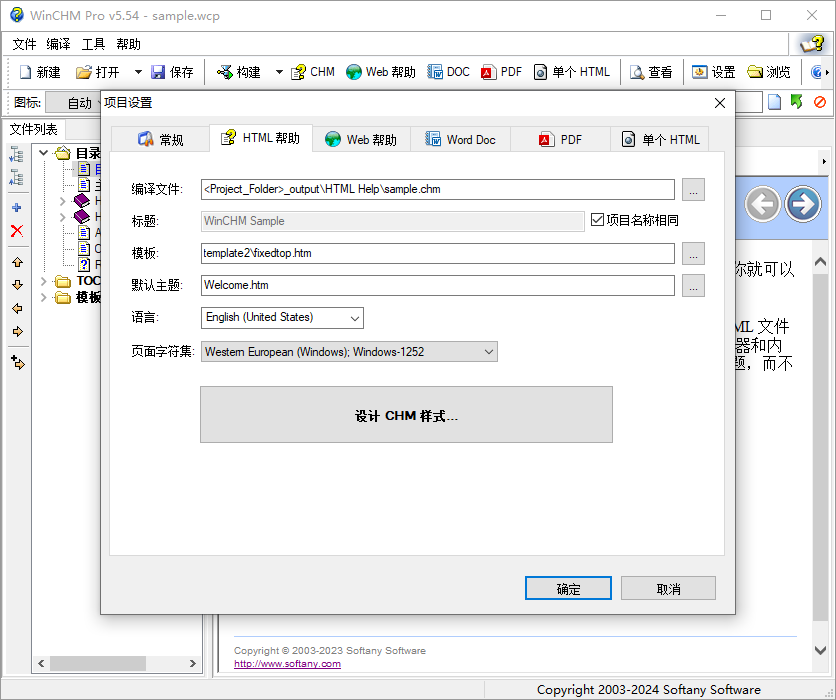This screenshot has width=836, height=700.
Task: Expand the first purple book tree node
Action: click(62, 201)
